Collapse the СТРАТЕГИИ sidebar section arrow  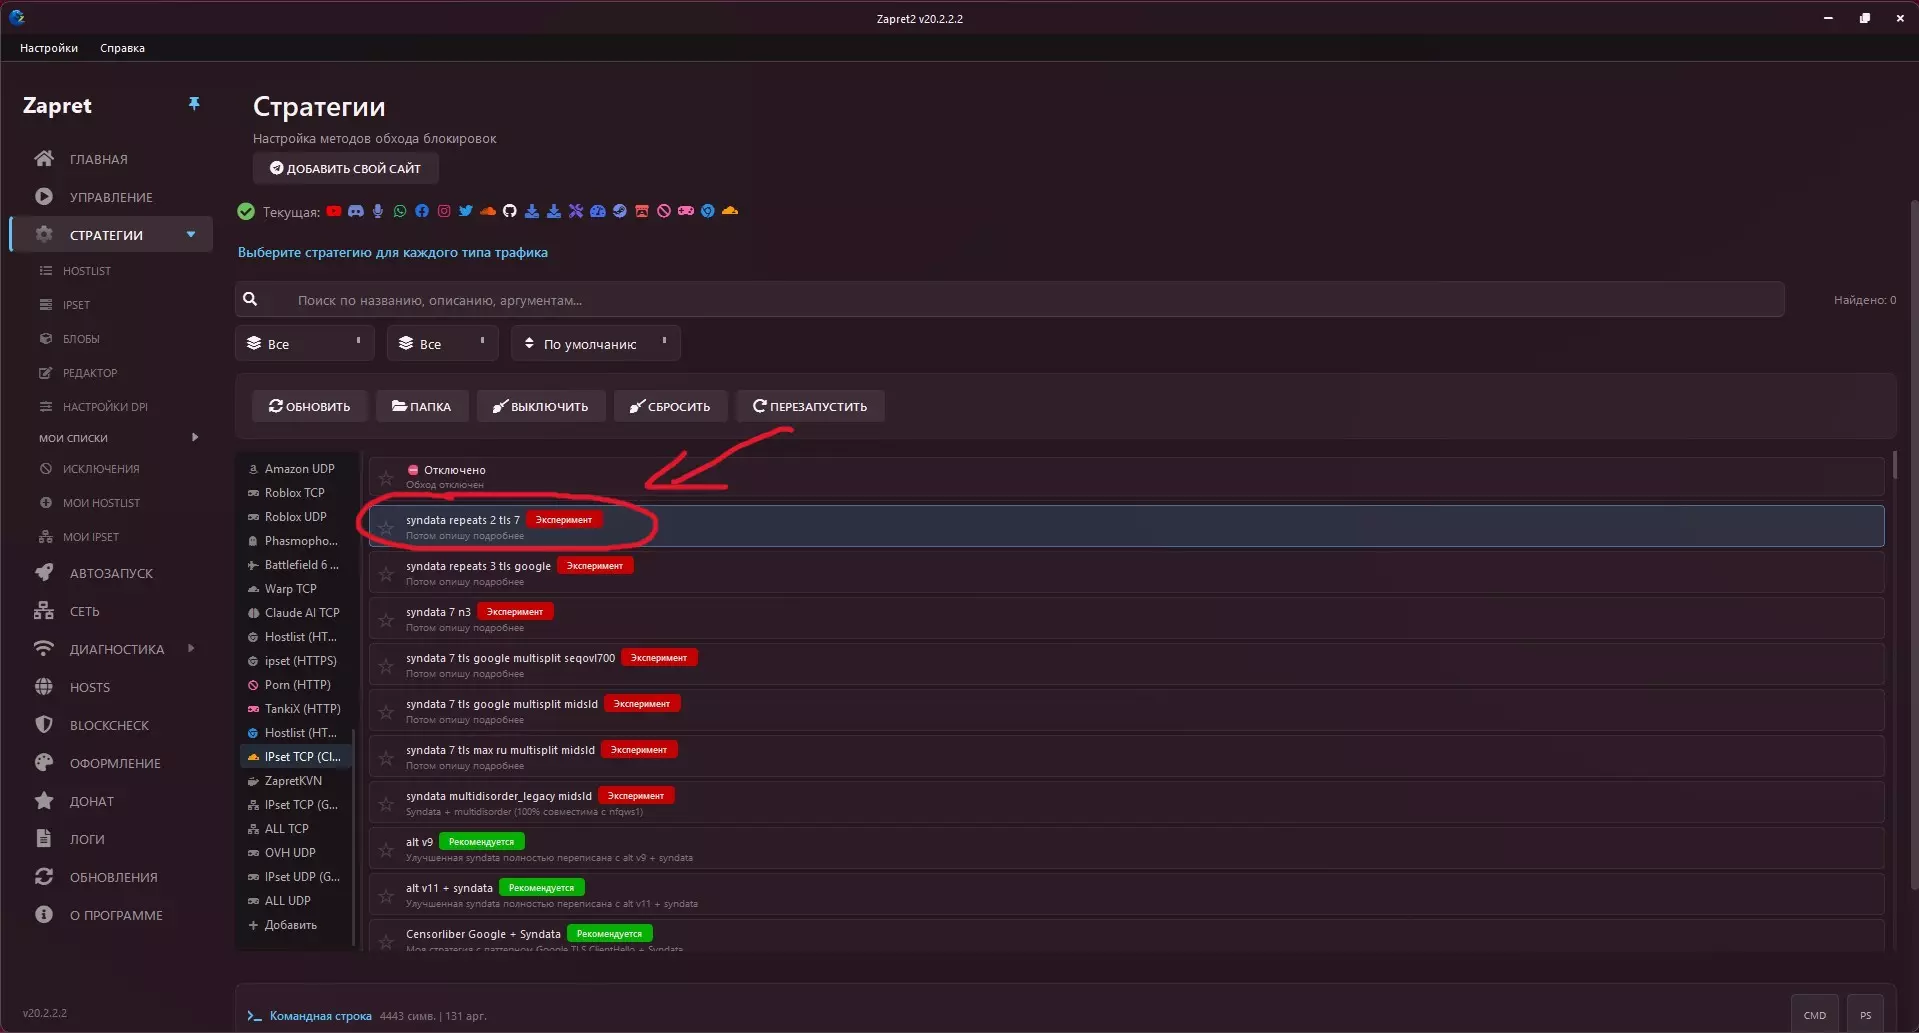(x=191, y=235)
